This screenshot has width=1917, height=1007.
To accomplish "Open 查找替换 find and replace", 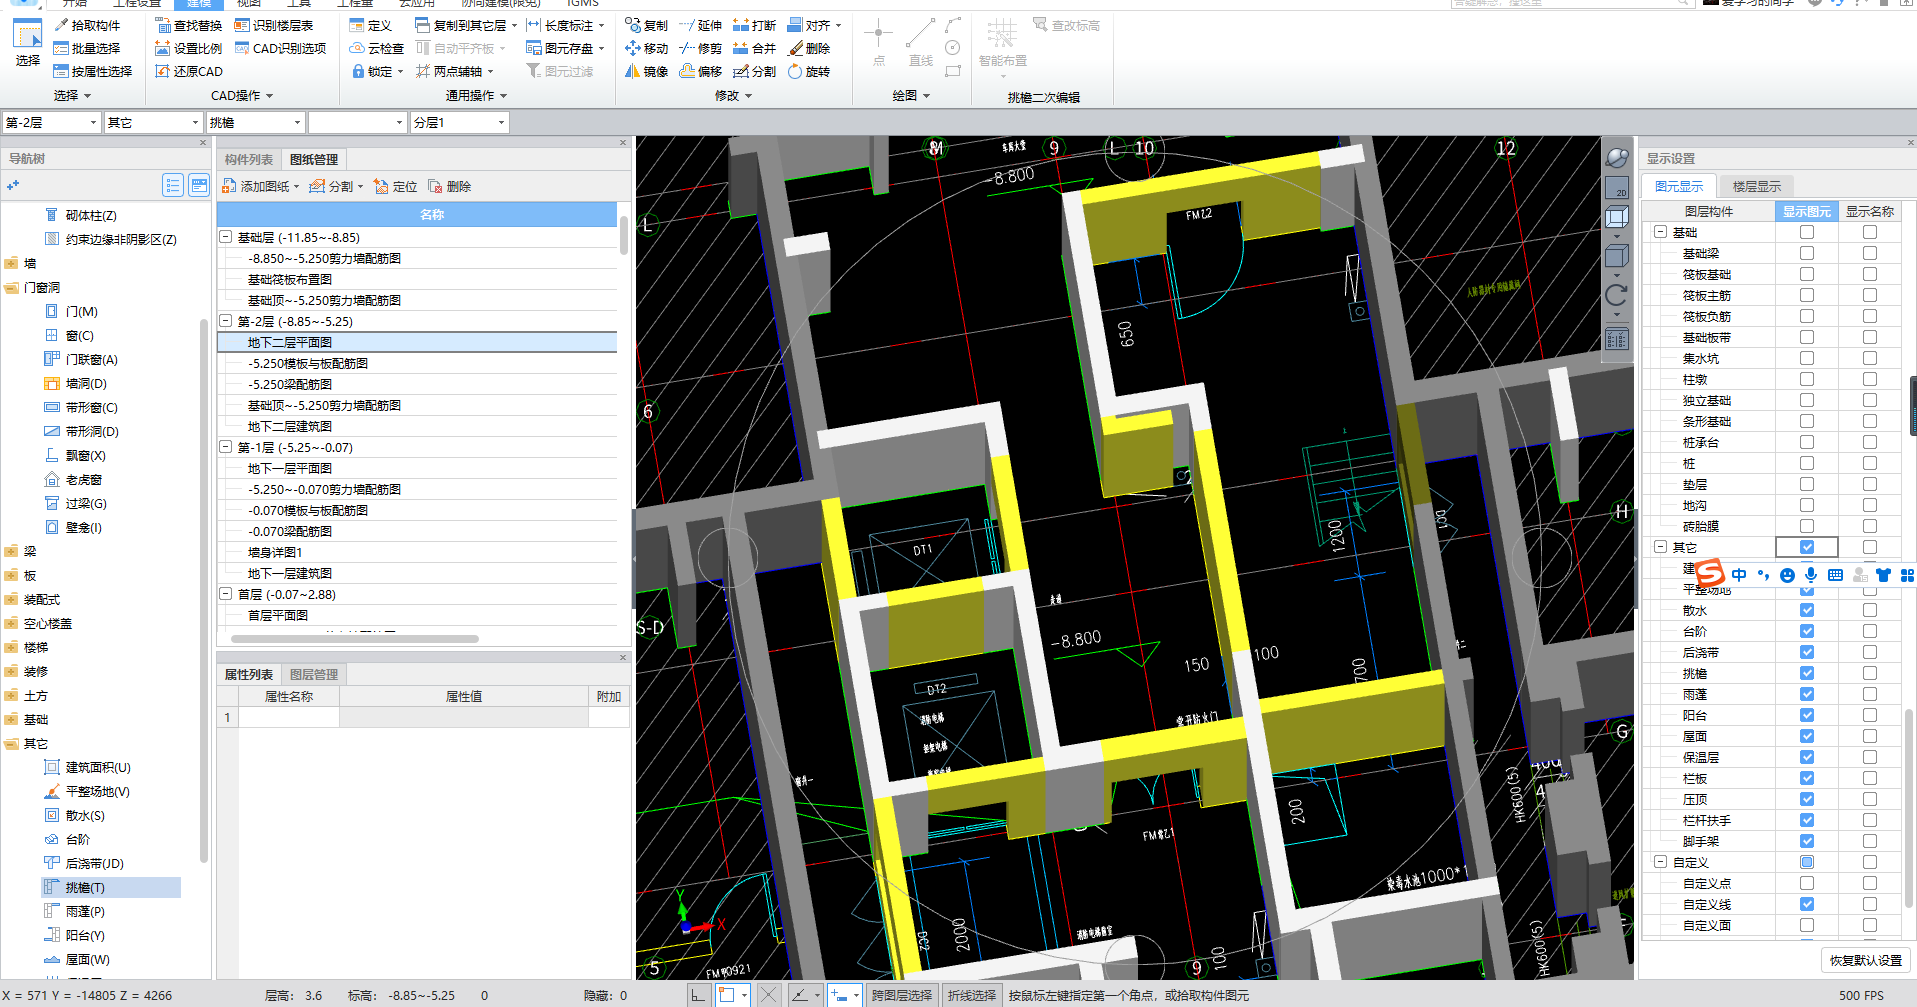I will click(x=189, y=25).
